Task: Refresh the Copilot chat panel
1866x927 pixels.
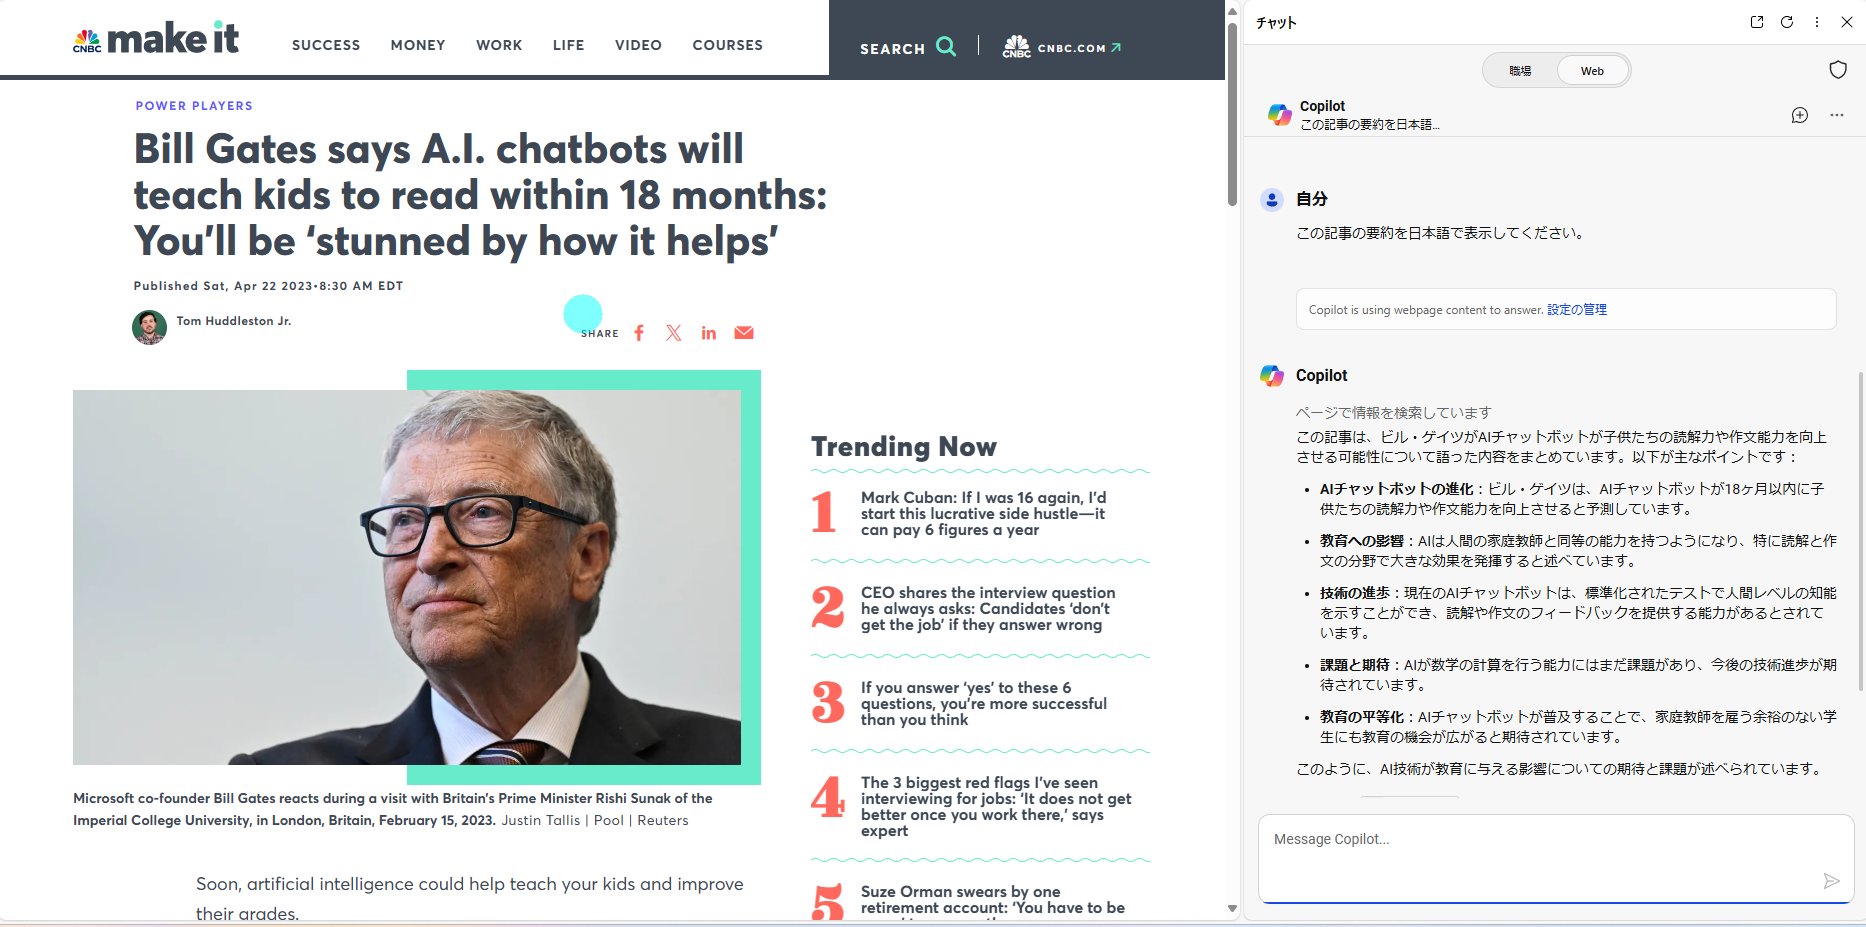Action: pyautogui.click(x=1787, y=22)
